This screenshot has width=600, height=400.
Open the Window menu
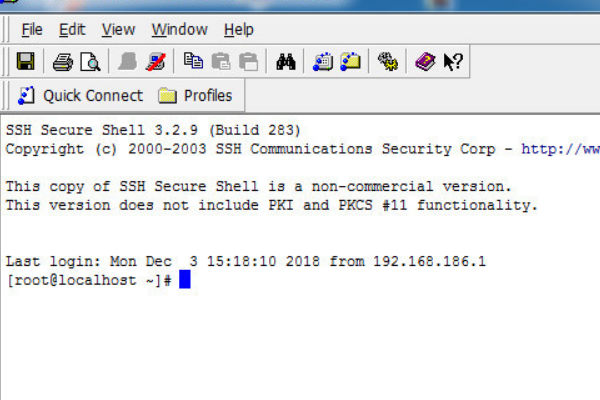pos(180,30)
